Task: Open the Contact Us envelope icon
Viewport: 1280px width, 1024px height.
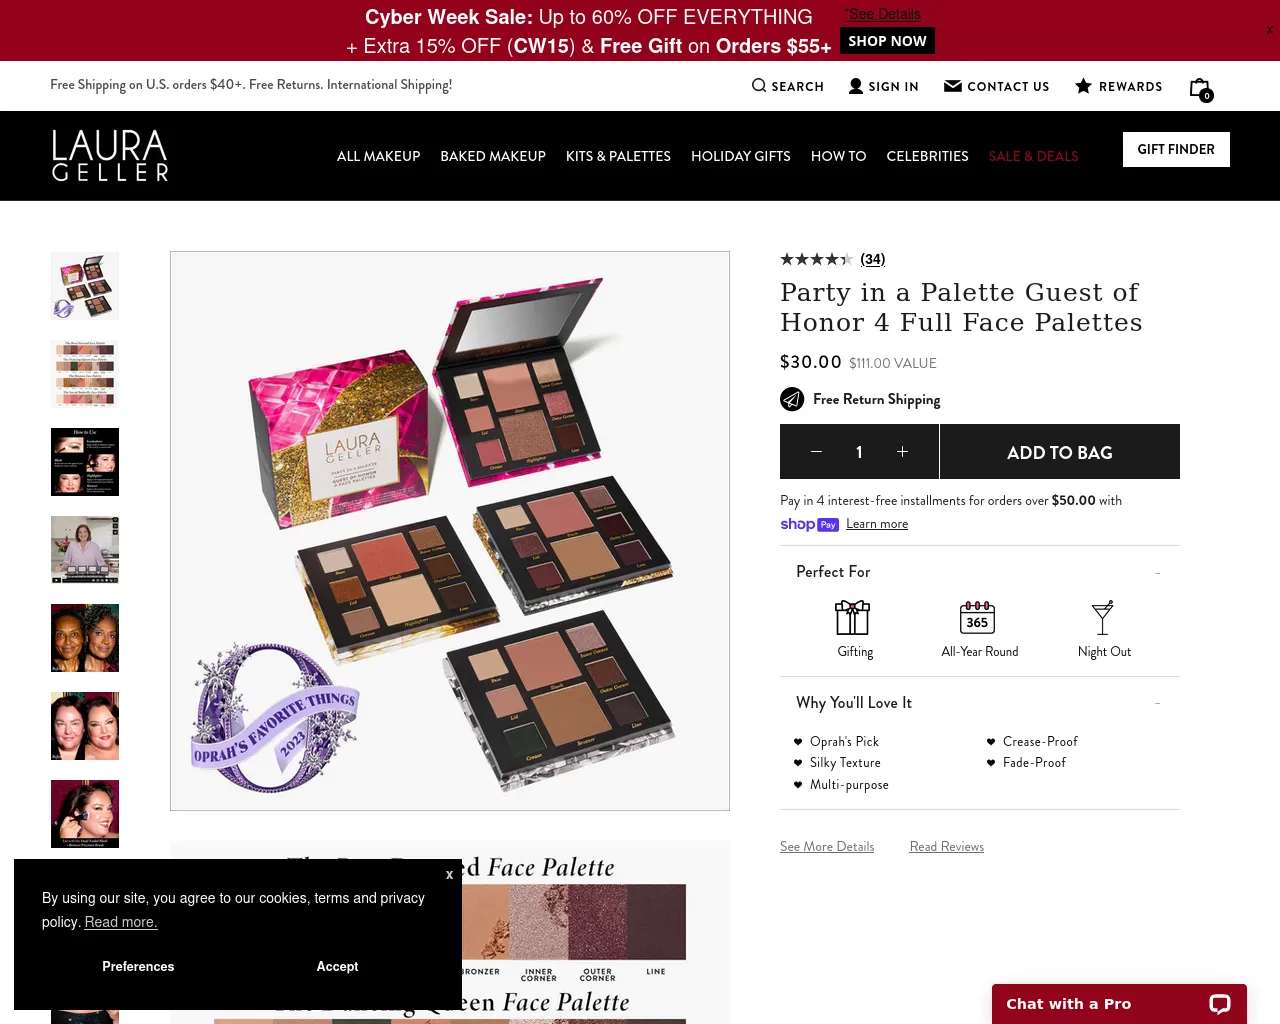Action: click(953, 86)
